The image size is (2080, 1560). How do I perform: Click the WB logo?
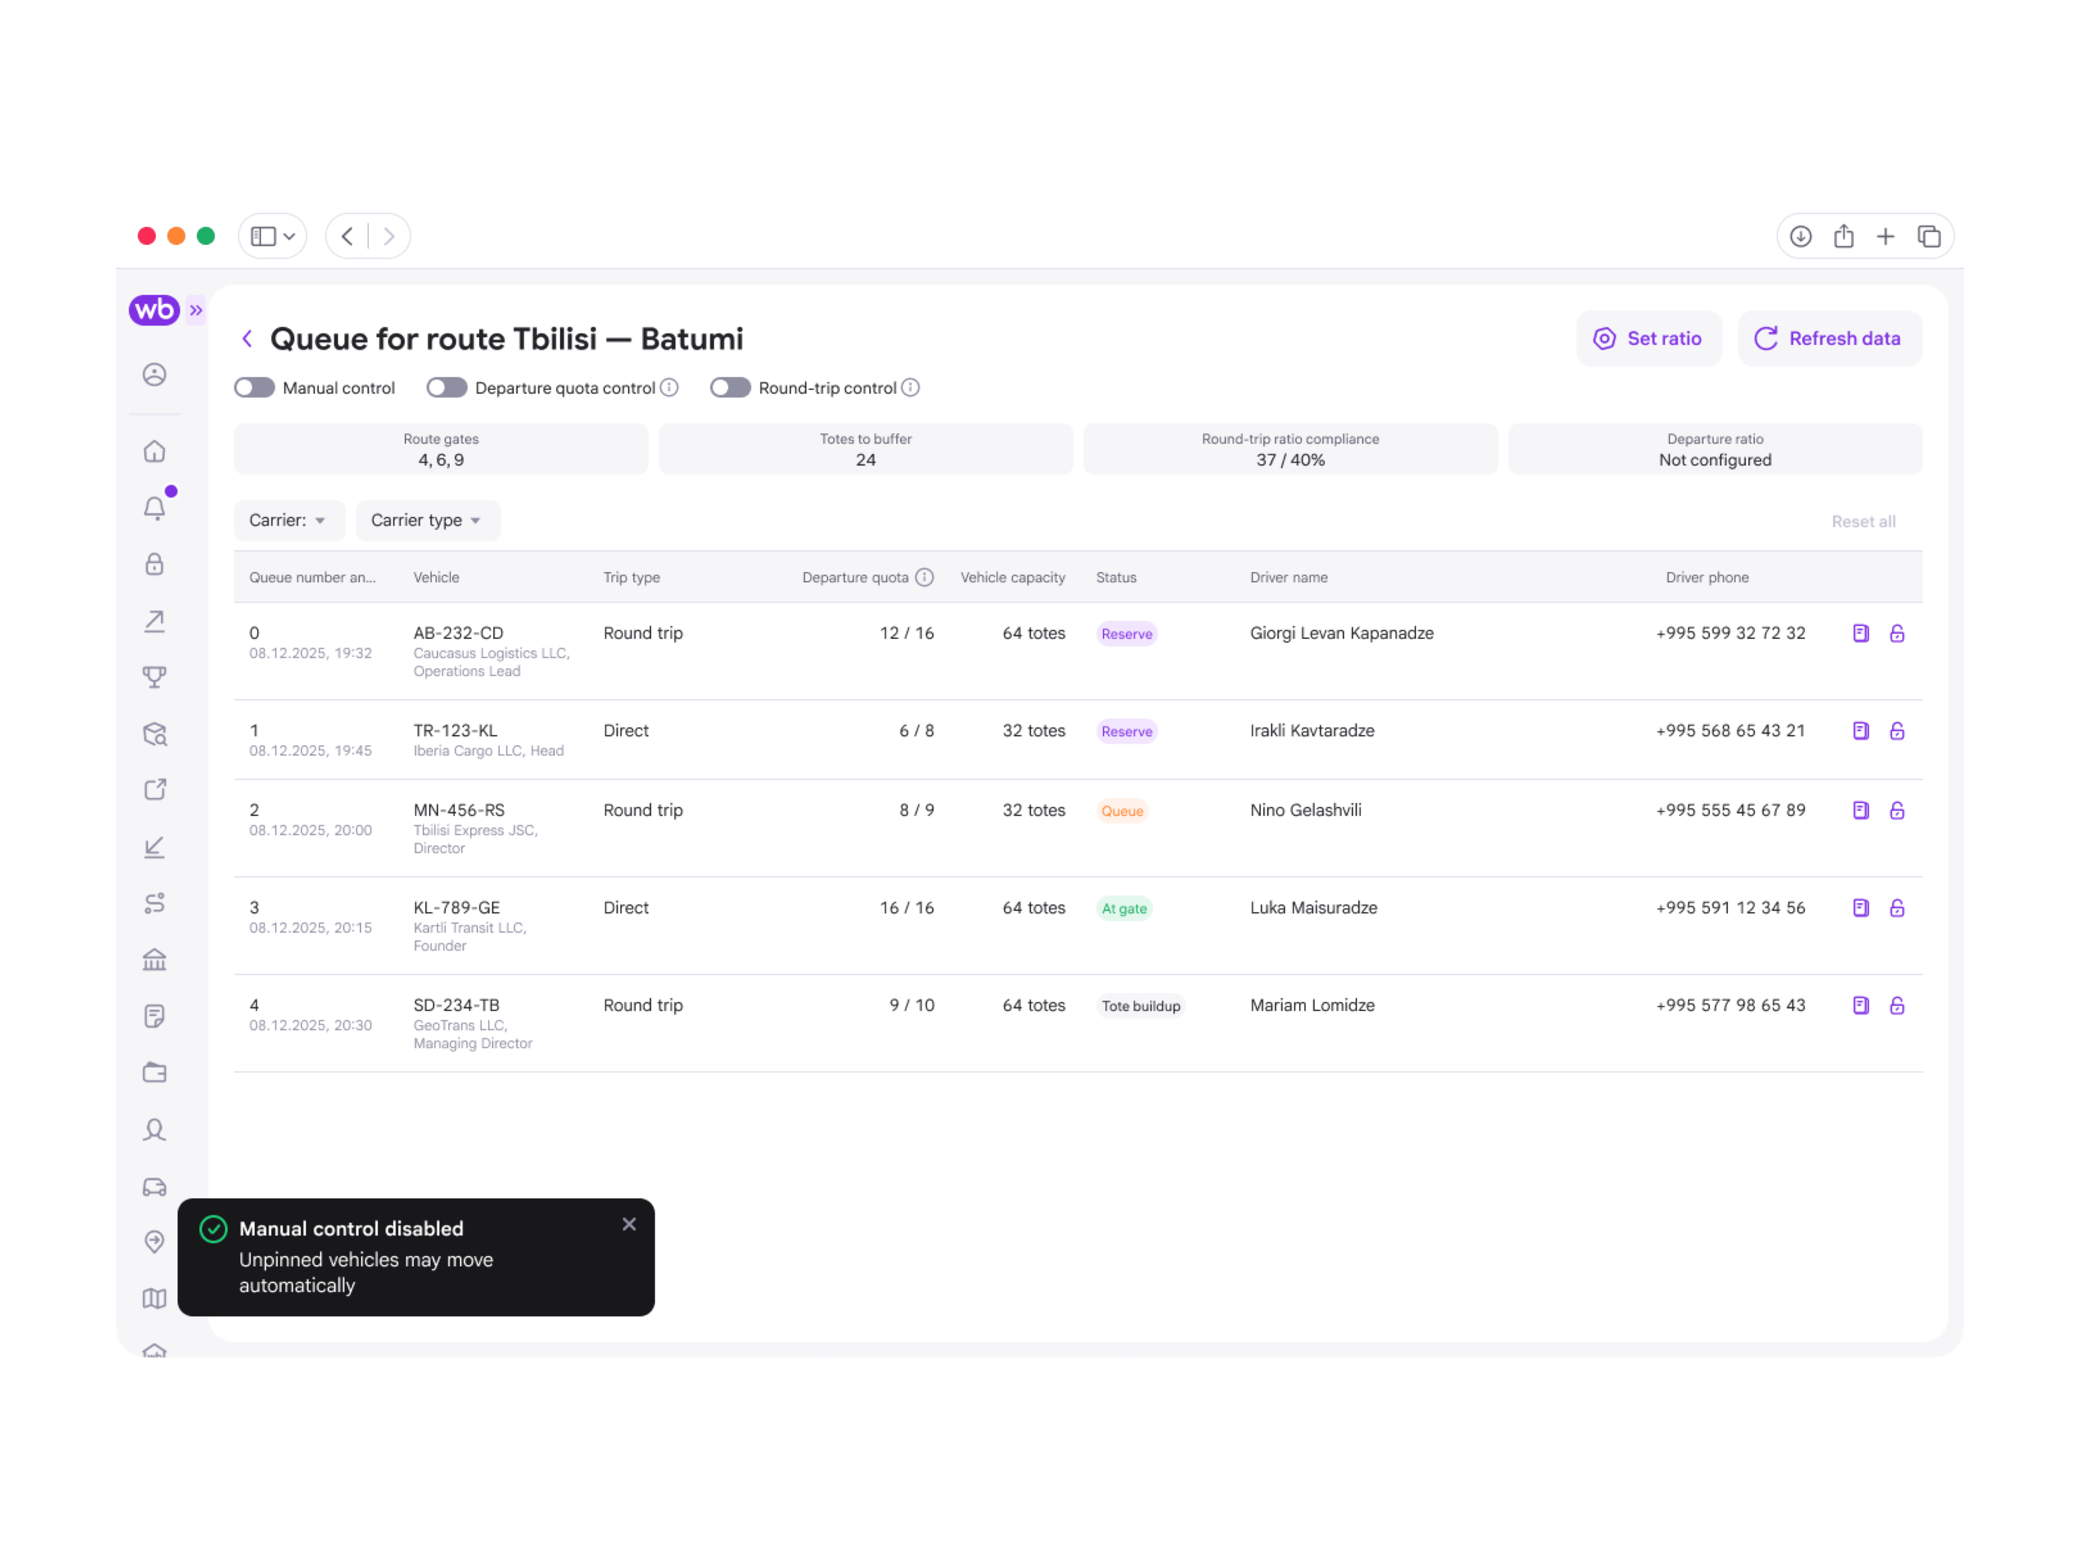(154, 310)
